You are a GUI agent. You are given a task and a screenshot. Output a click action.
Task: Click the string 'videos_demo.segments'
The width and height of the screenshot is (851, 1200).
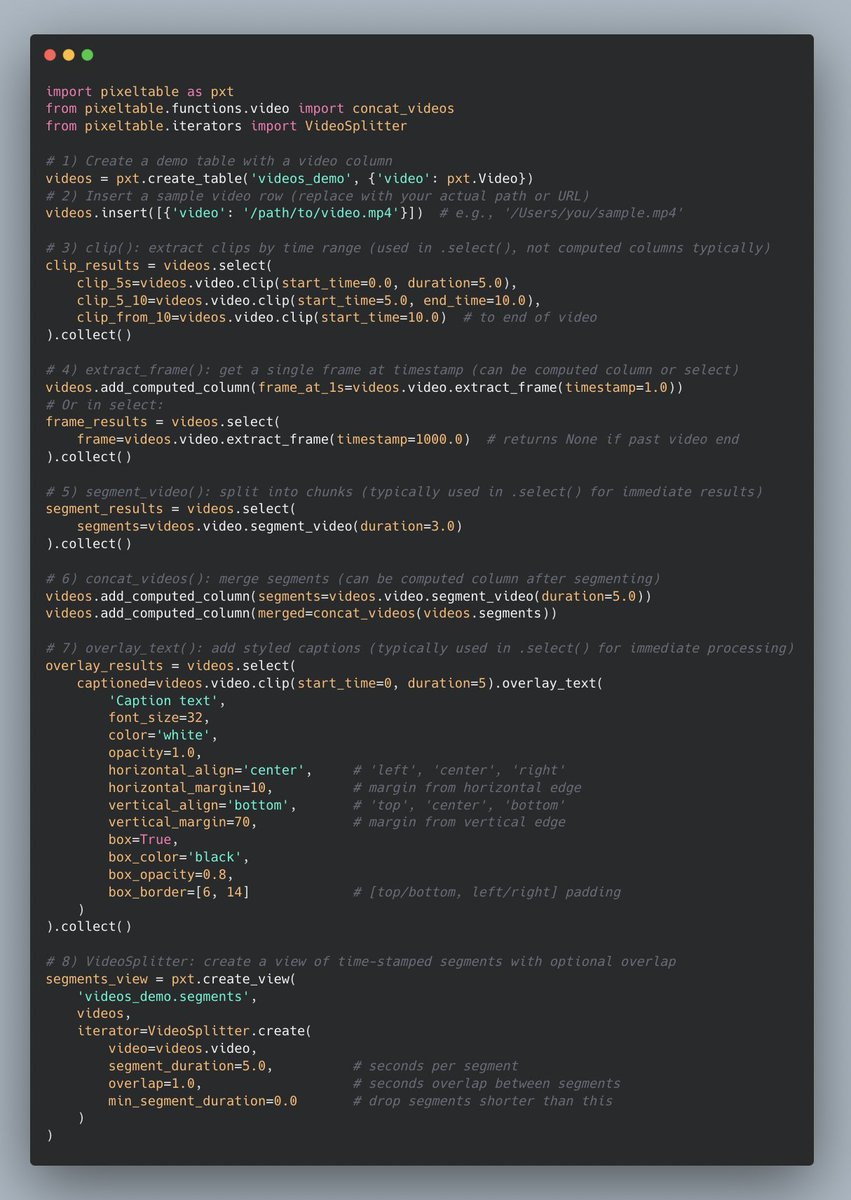coord(163,996)
